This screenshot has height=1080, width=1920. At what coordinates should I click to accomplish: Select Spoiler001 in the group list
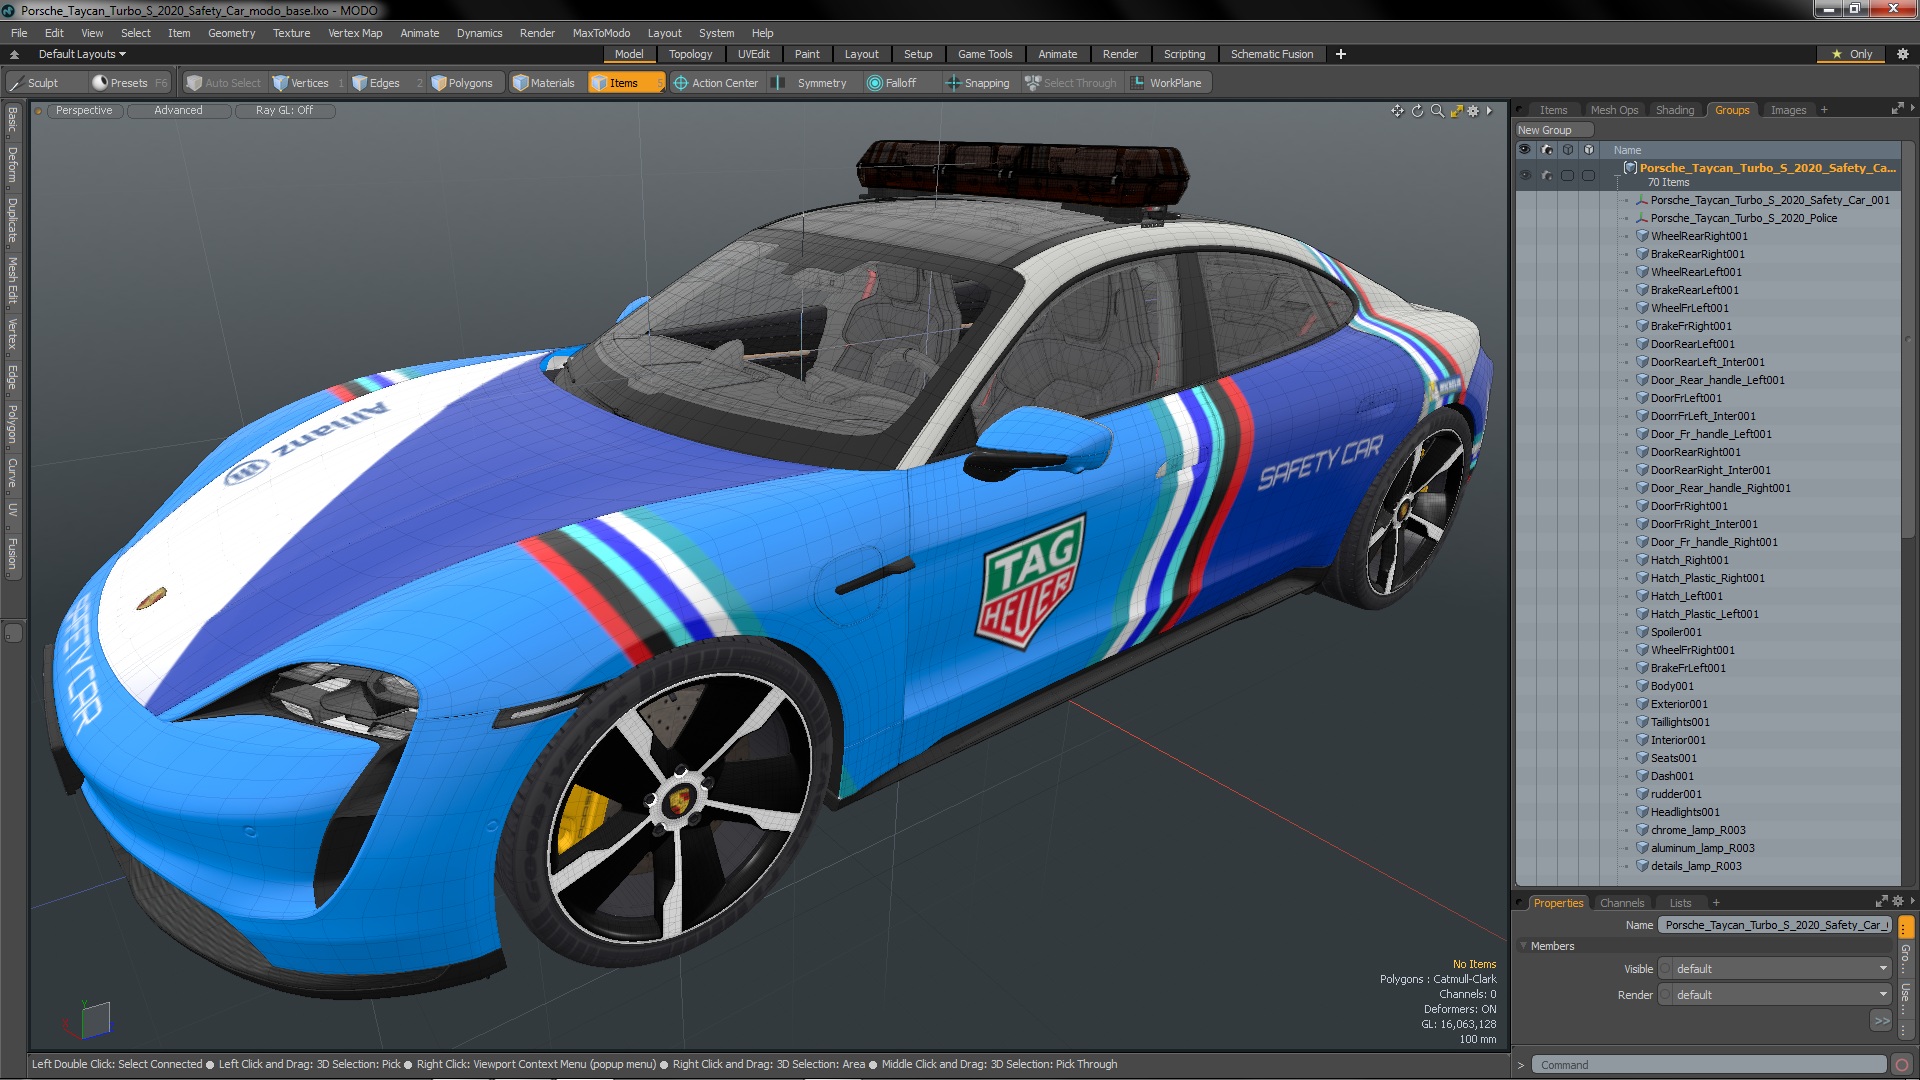coord(1675,632)
